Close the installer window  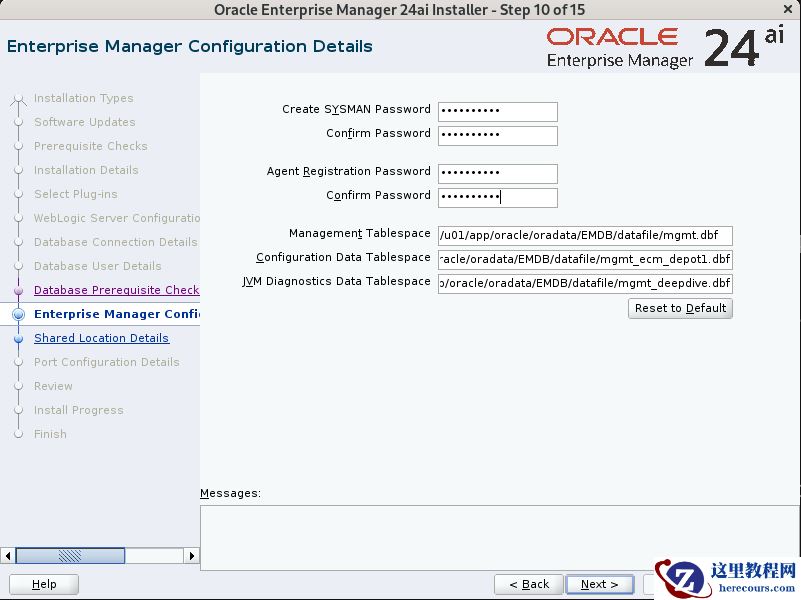788,9
